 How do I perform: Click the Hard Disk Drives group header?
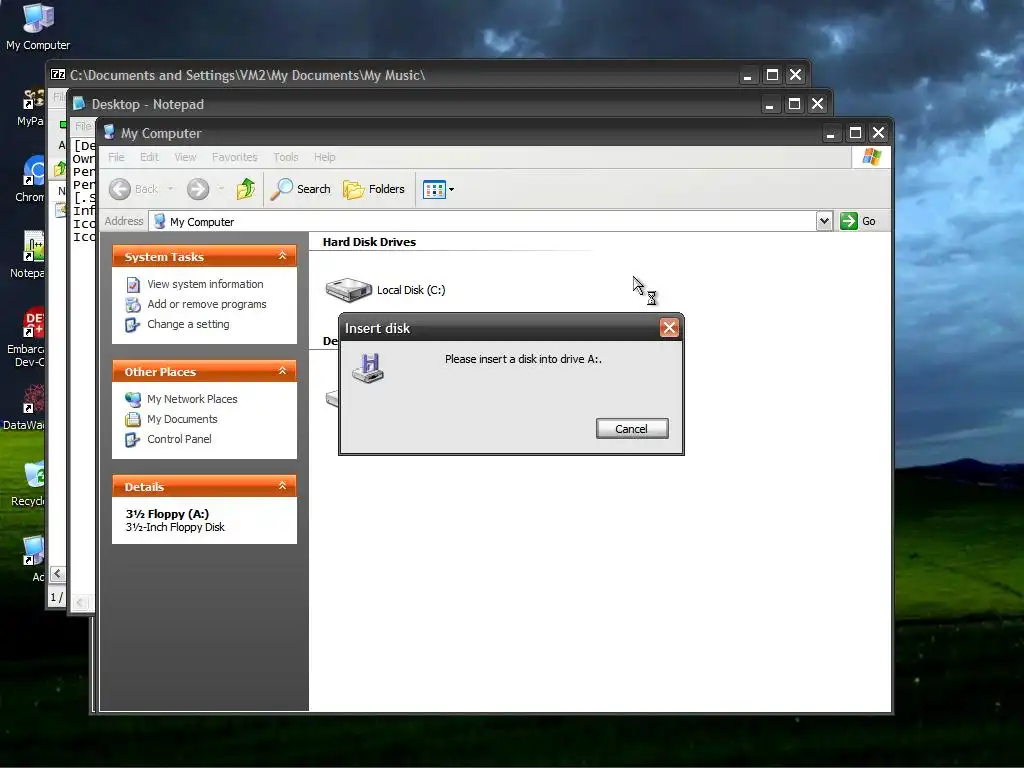click(369, 242)
